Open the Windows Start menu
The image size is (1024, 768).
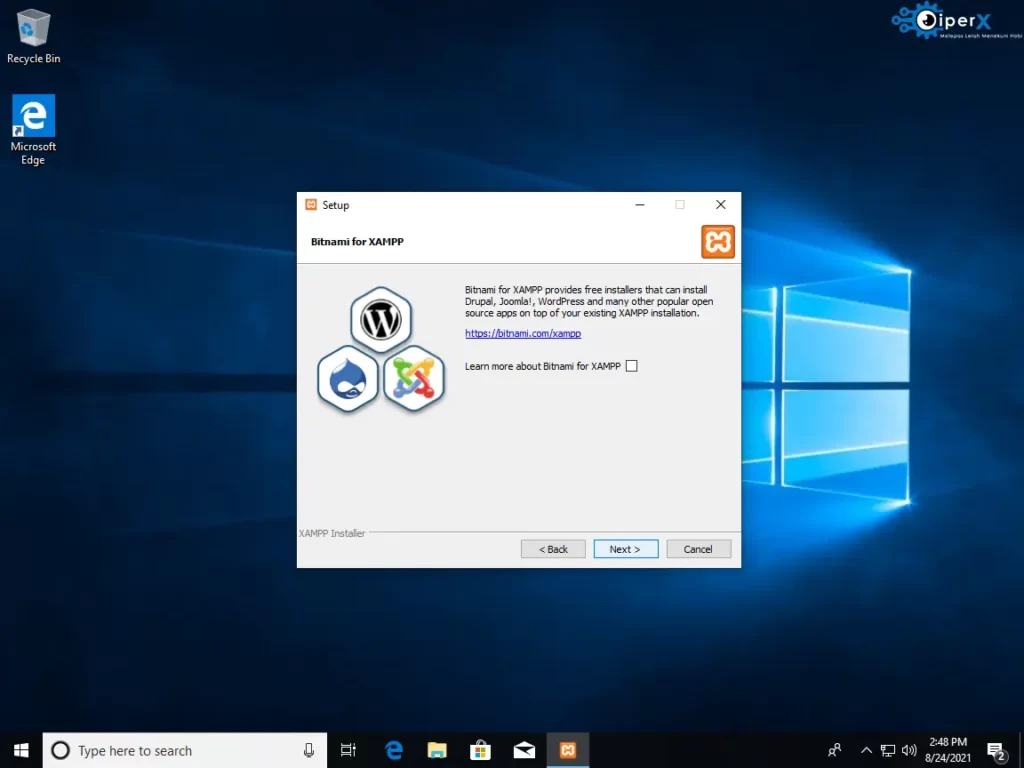pyautogui.click(x=21, y=750)
